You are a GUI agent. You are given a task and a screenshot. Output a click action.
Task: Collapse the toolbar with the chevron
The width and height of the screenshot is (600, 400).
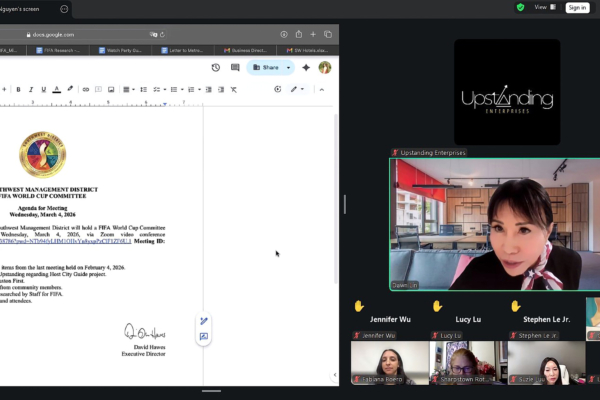(321, 89)
